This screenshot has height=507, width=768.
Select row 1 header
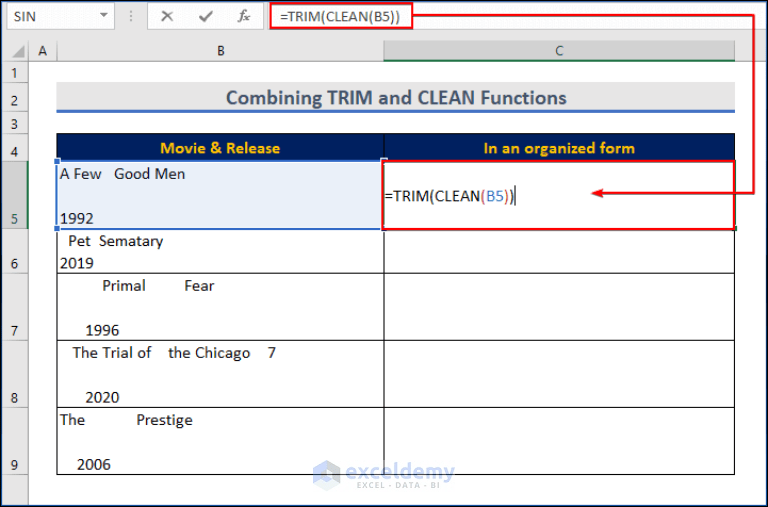(14, 72)
